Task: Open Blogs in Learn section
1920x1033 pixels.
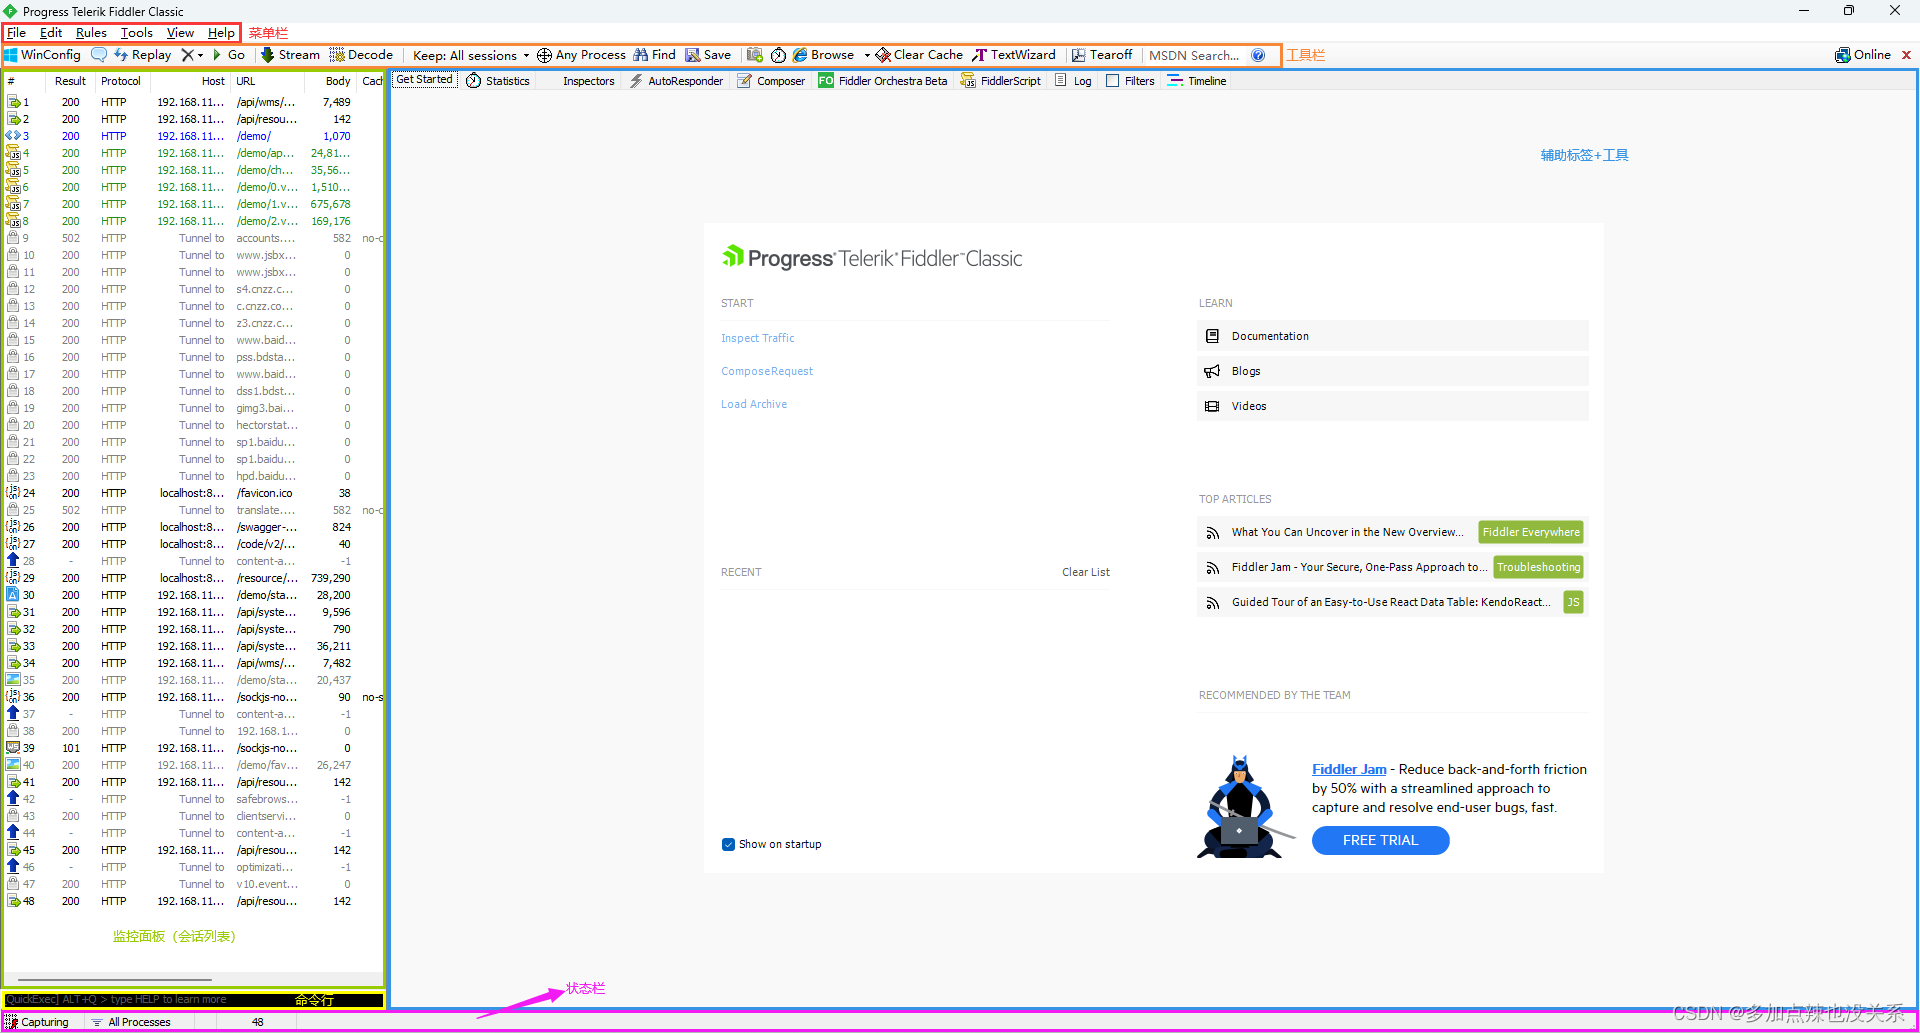Action: [1393, 371]
